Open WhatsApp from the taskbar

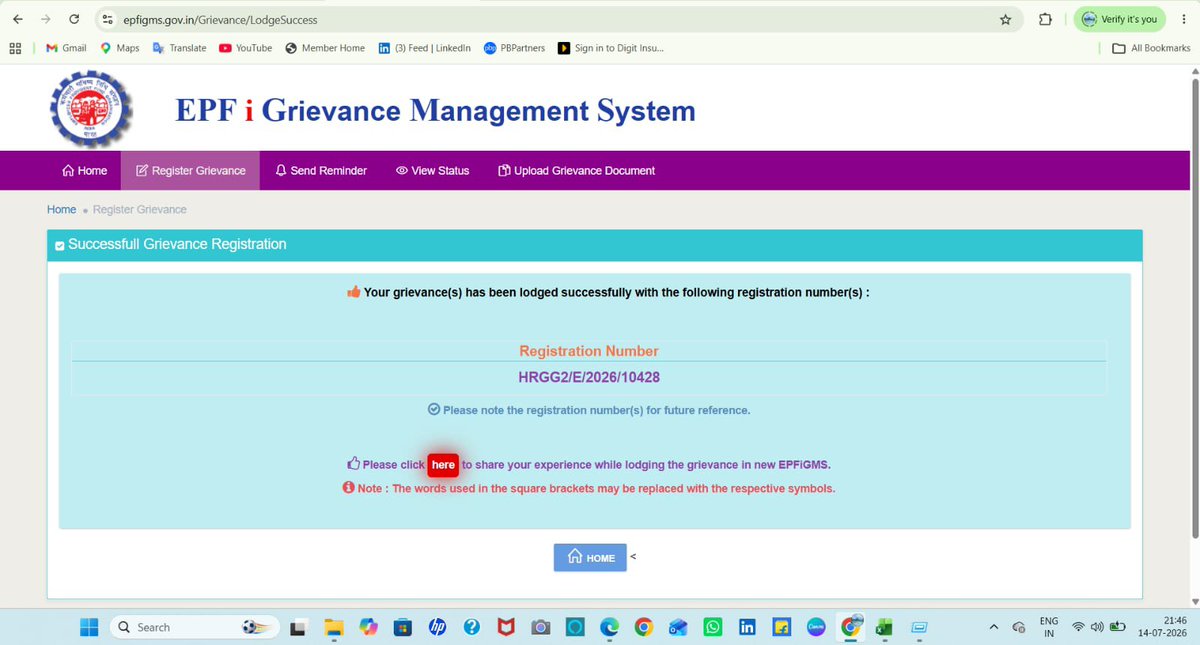tap(713, 627)
